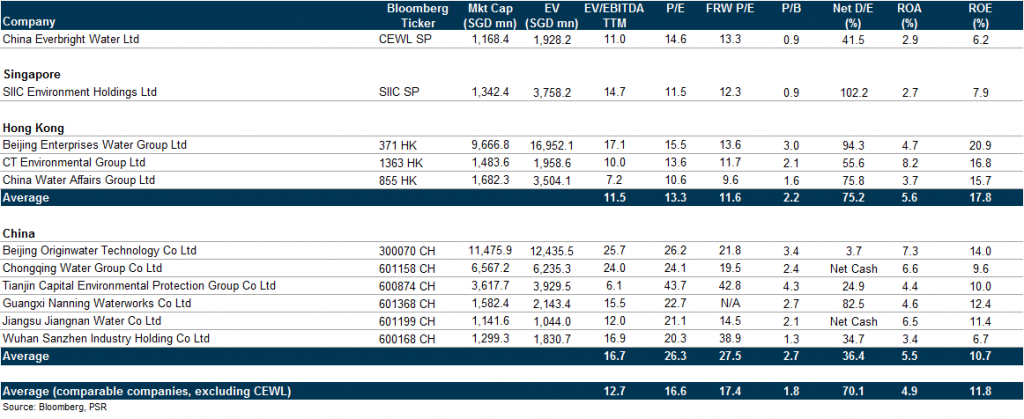This screenshot has width=1024, height=419.
Task: Click Beijing Enterprises Water Group Ltd
Action: (95, 145)
